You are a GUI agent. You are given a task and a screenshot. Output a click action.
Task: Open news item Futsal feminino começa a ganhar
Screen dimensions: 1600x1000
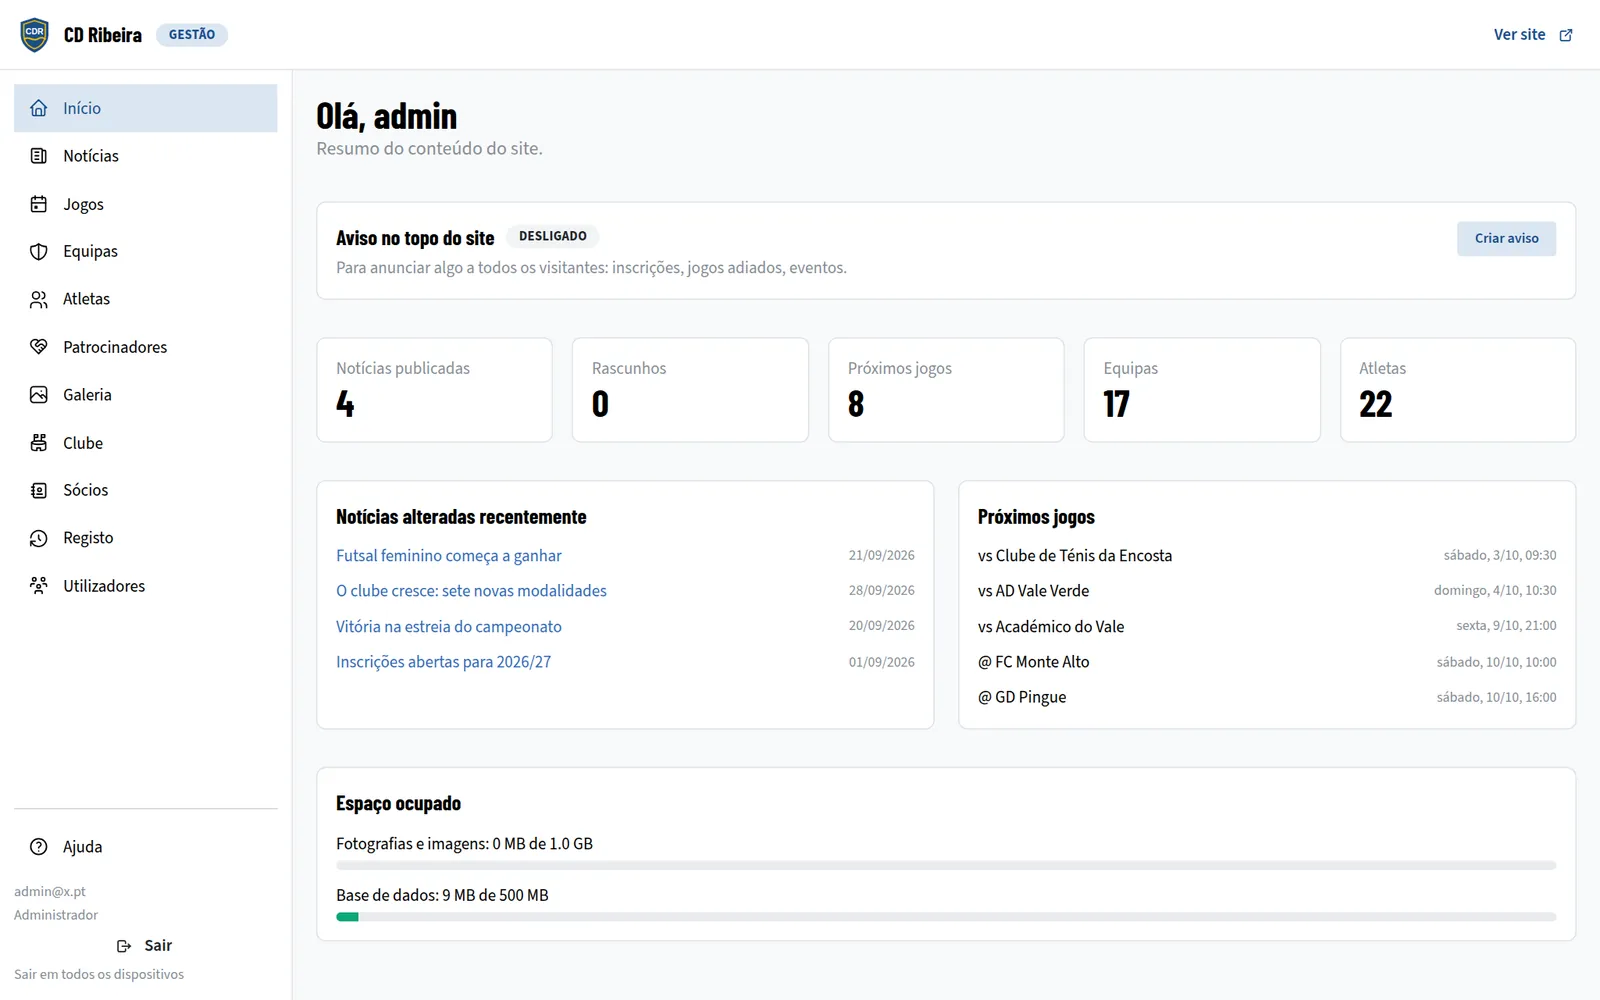448,556
